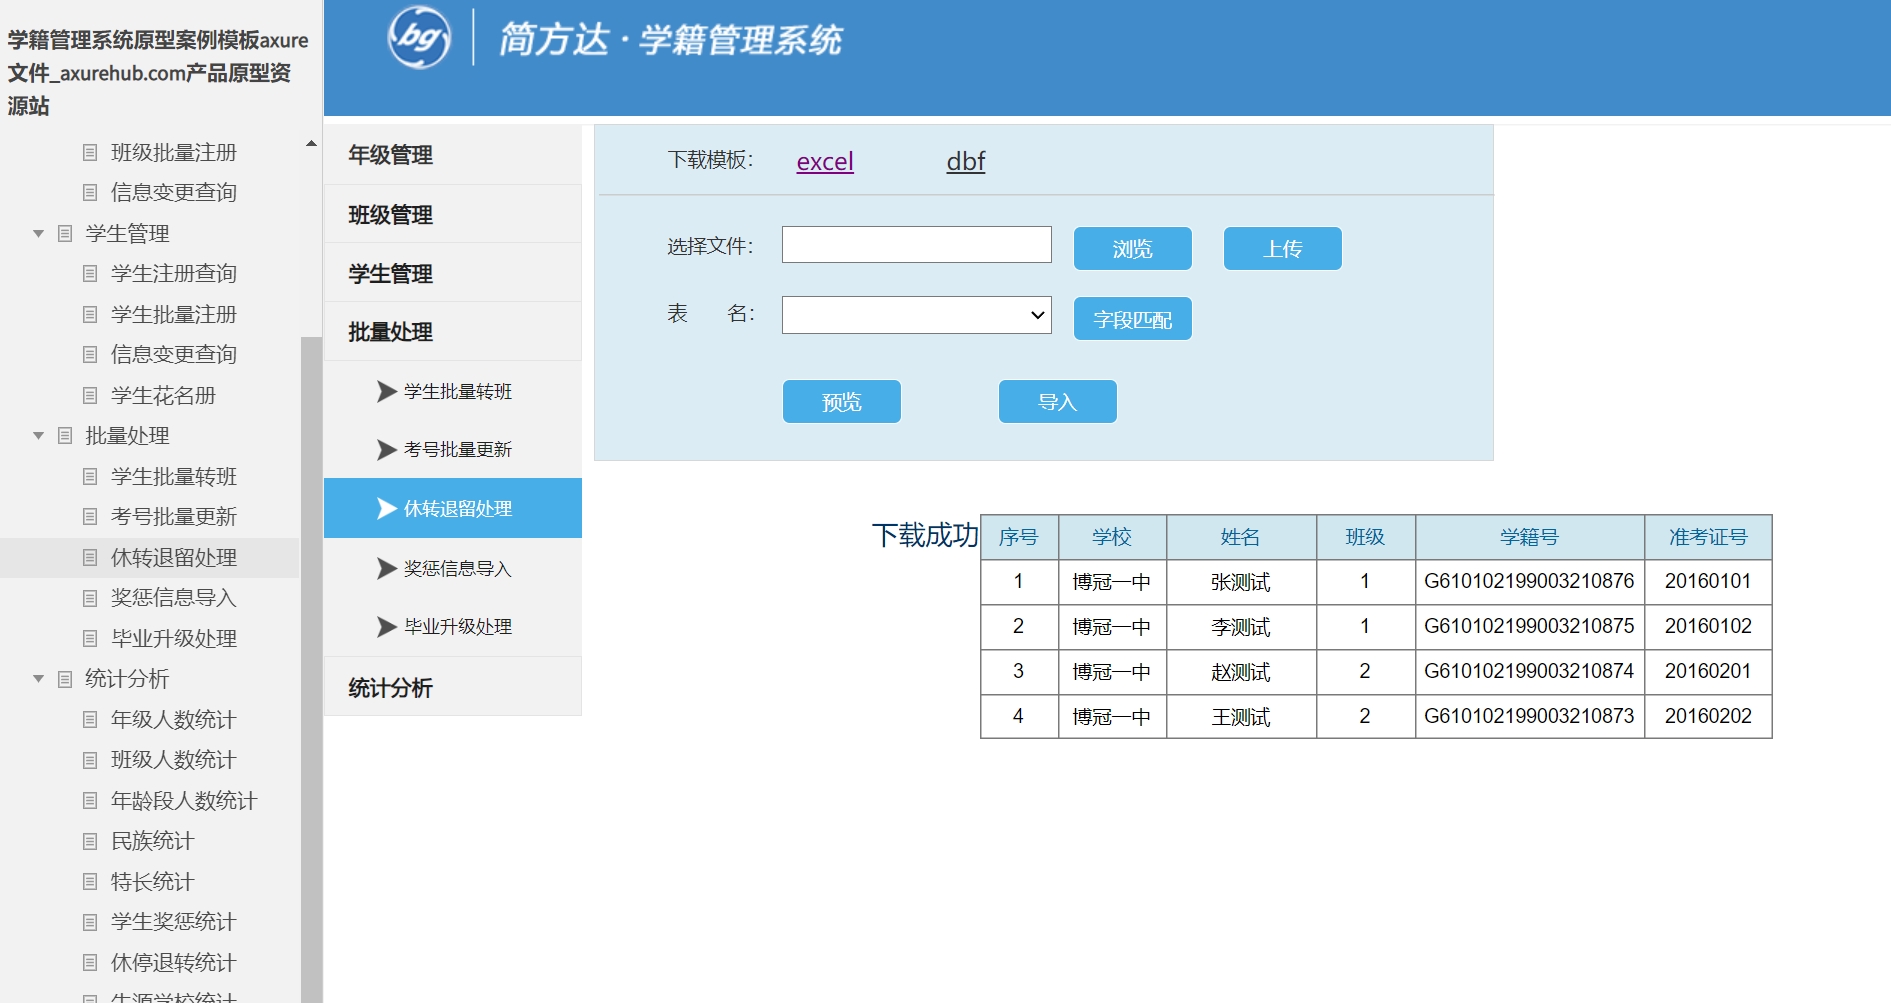1891x1003 pixels.
Task: Open 考号批量更新 in sidebar tree
Action: pos(174,516)
